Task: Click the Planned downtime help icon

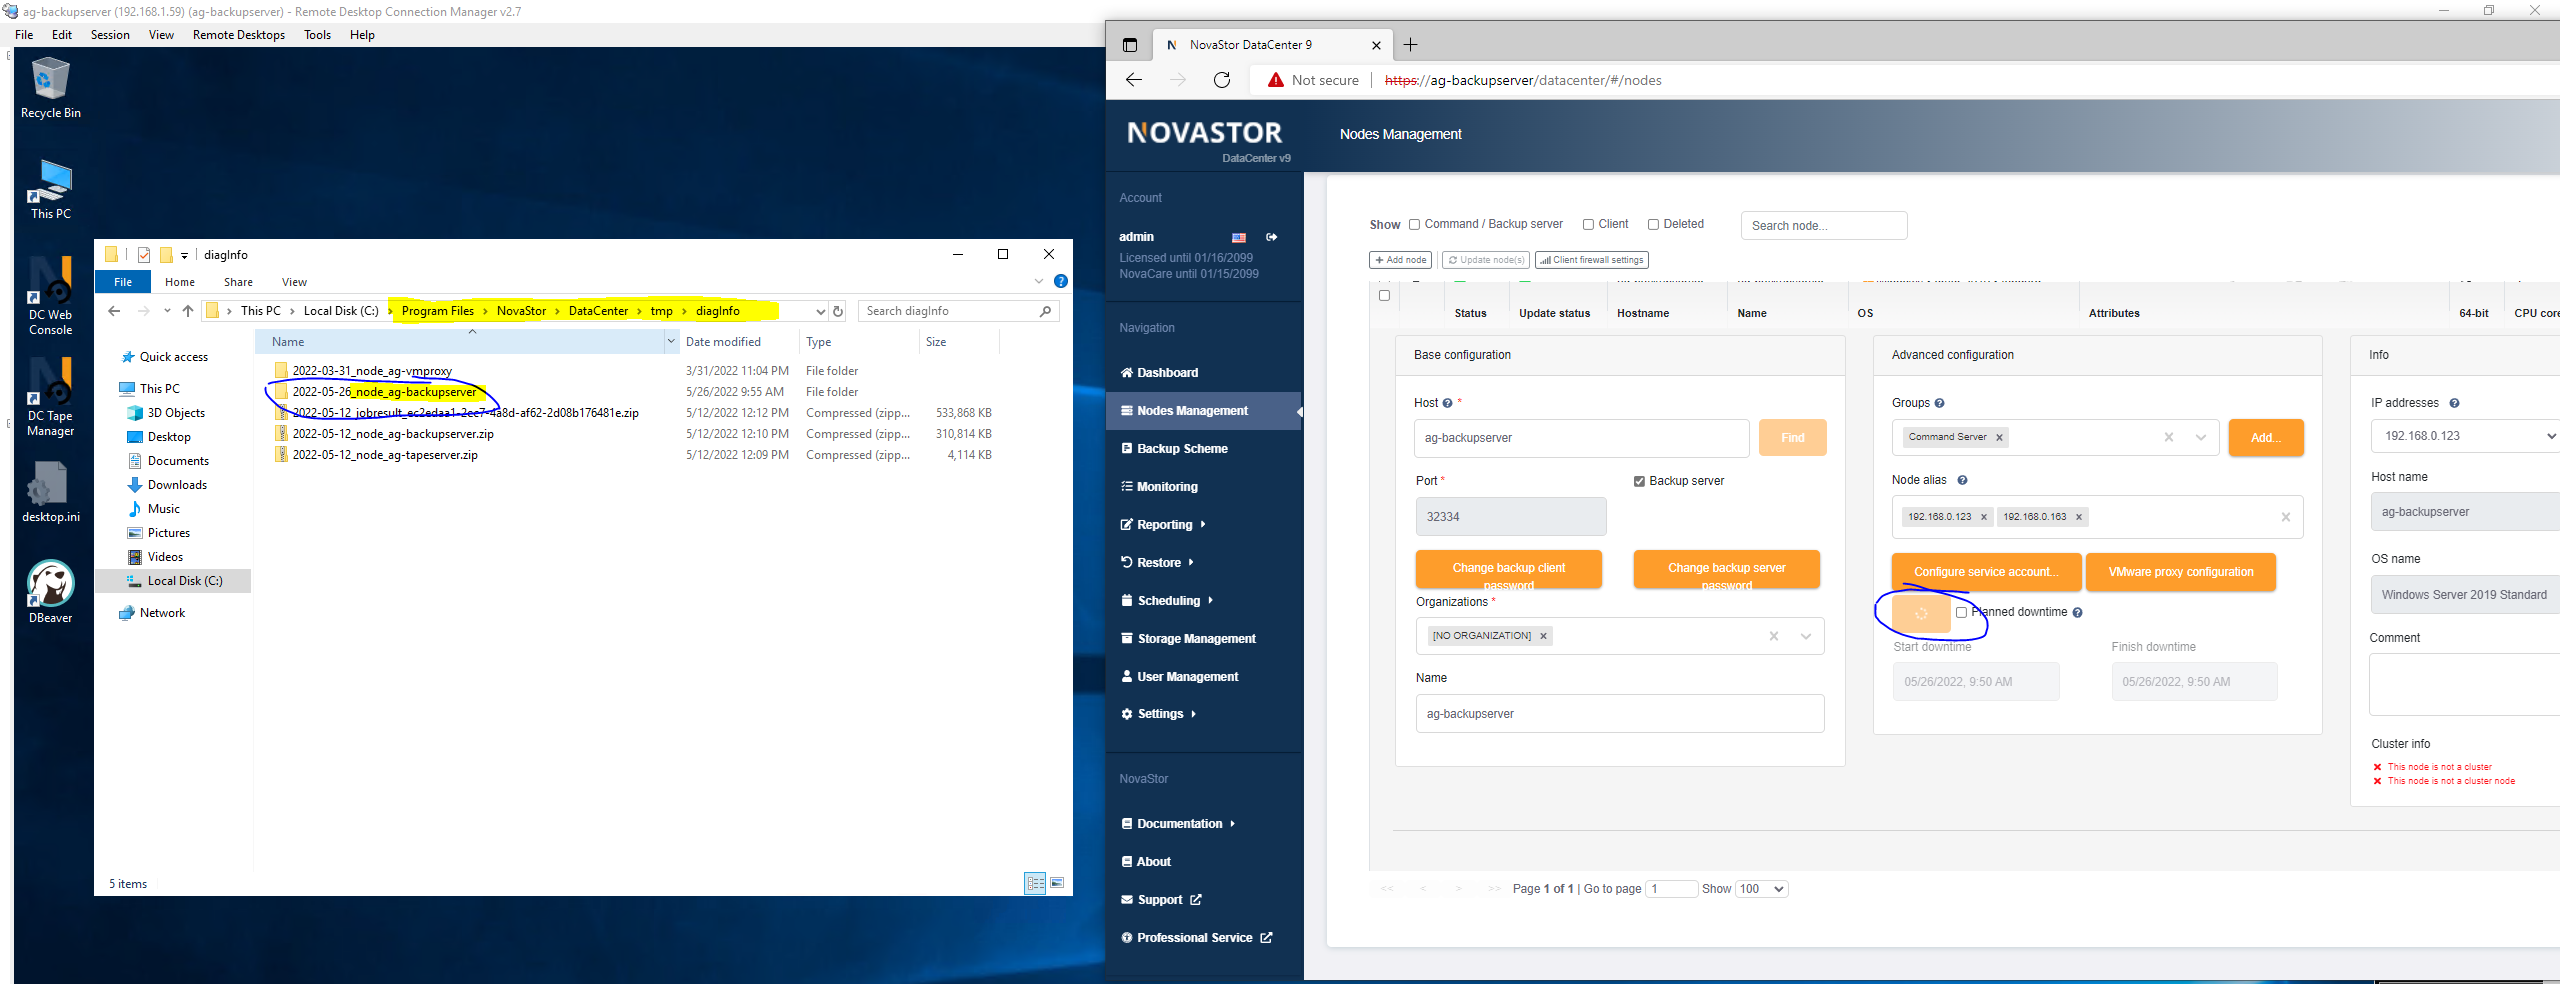Action: click(2077, 612)
